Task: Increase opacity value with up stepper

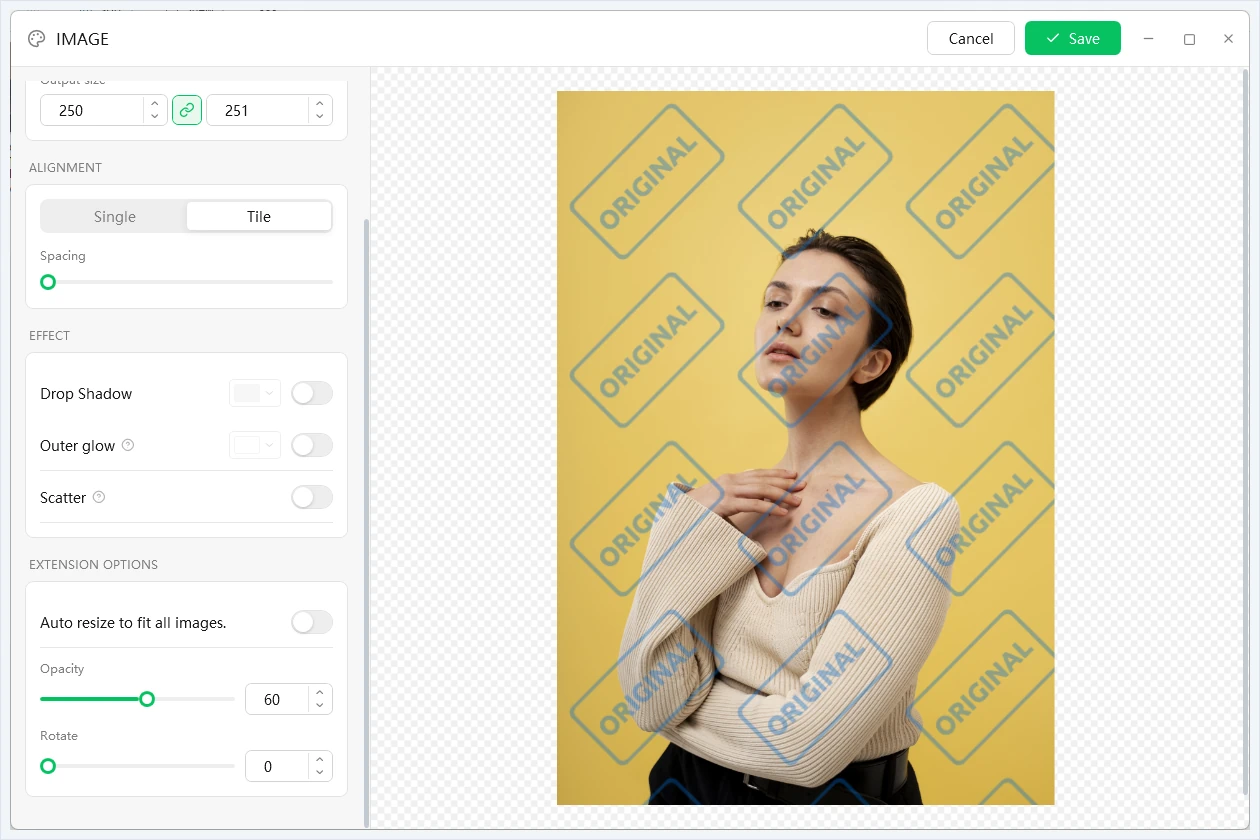Action: click(x=320, y=692)
